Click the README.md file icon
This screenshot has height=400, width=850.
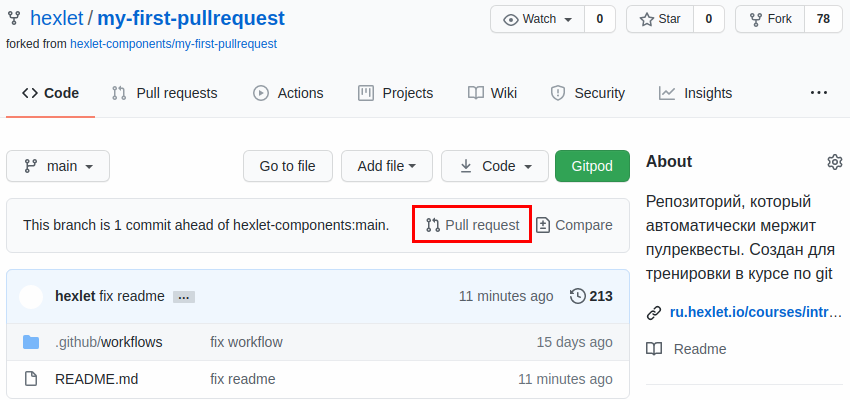pos(31,379)
